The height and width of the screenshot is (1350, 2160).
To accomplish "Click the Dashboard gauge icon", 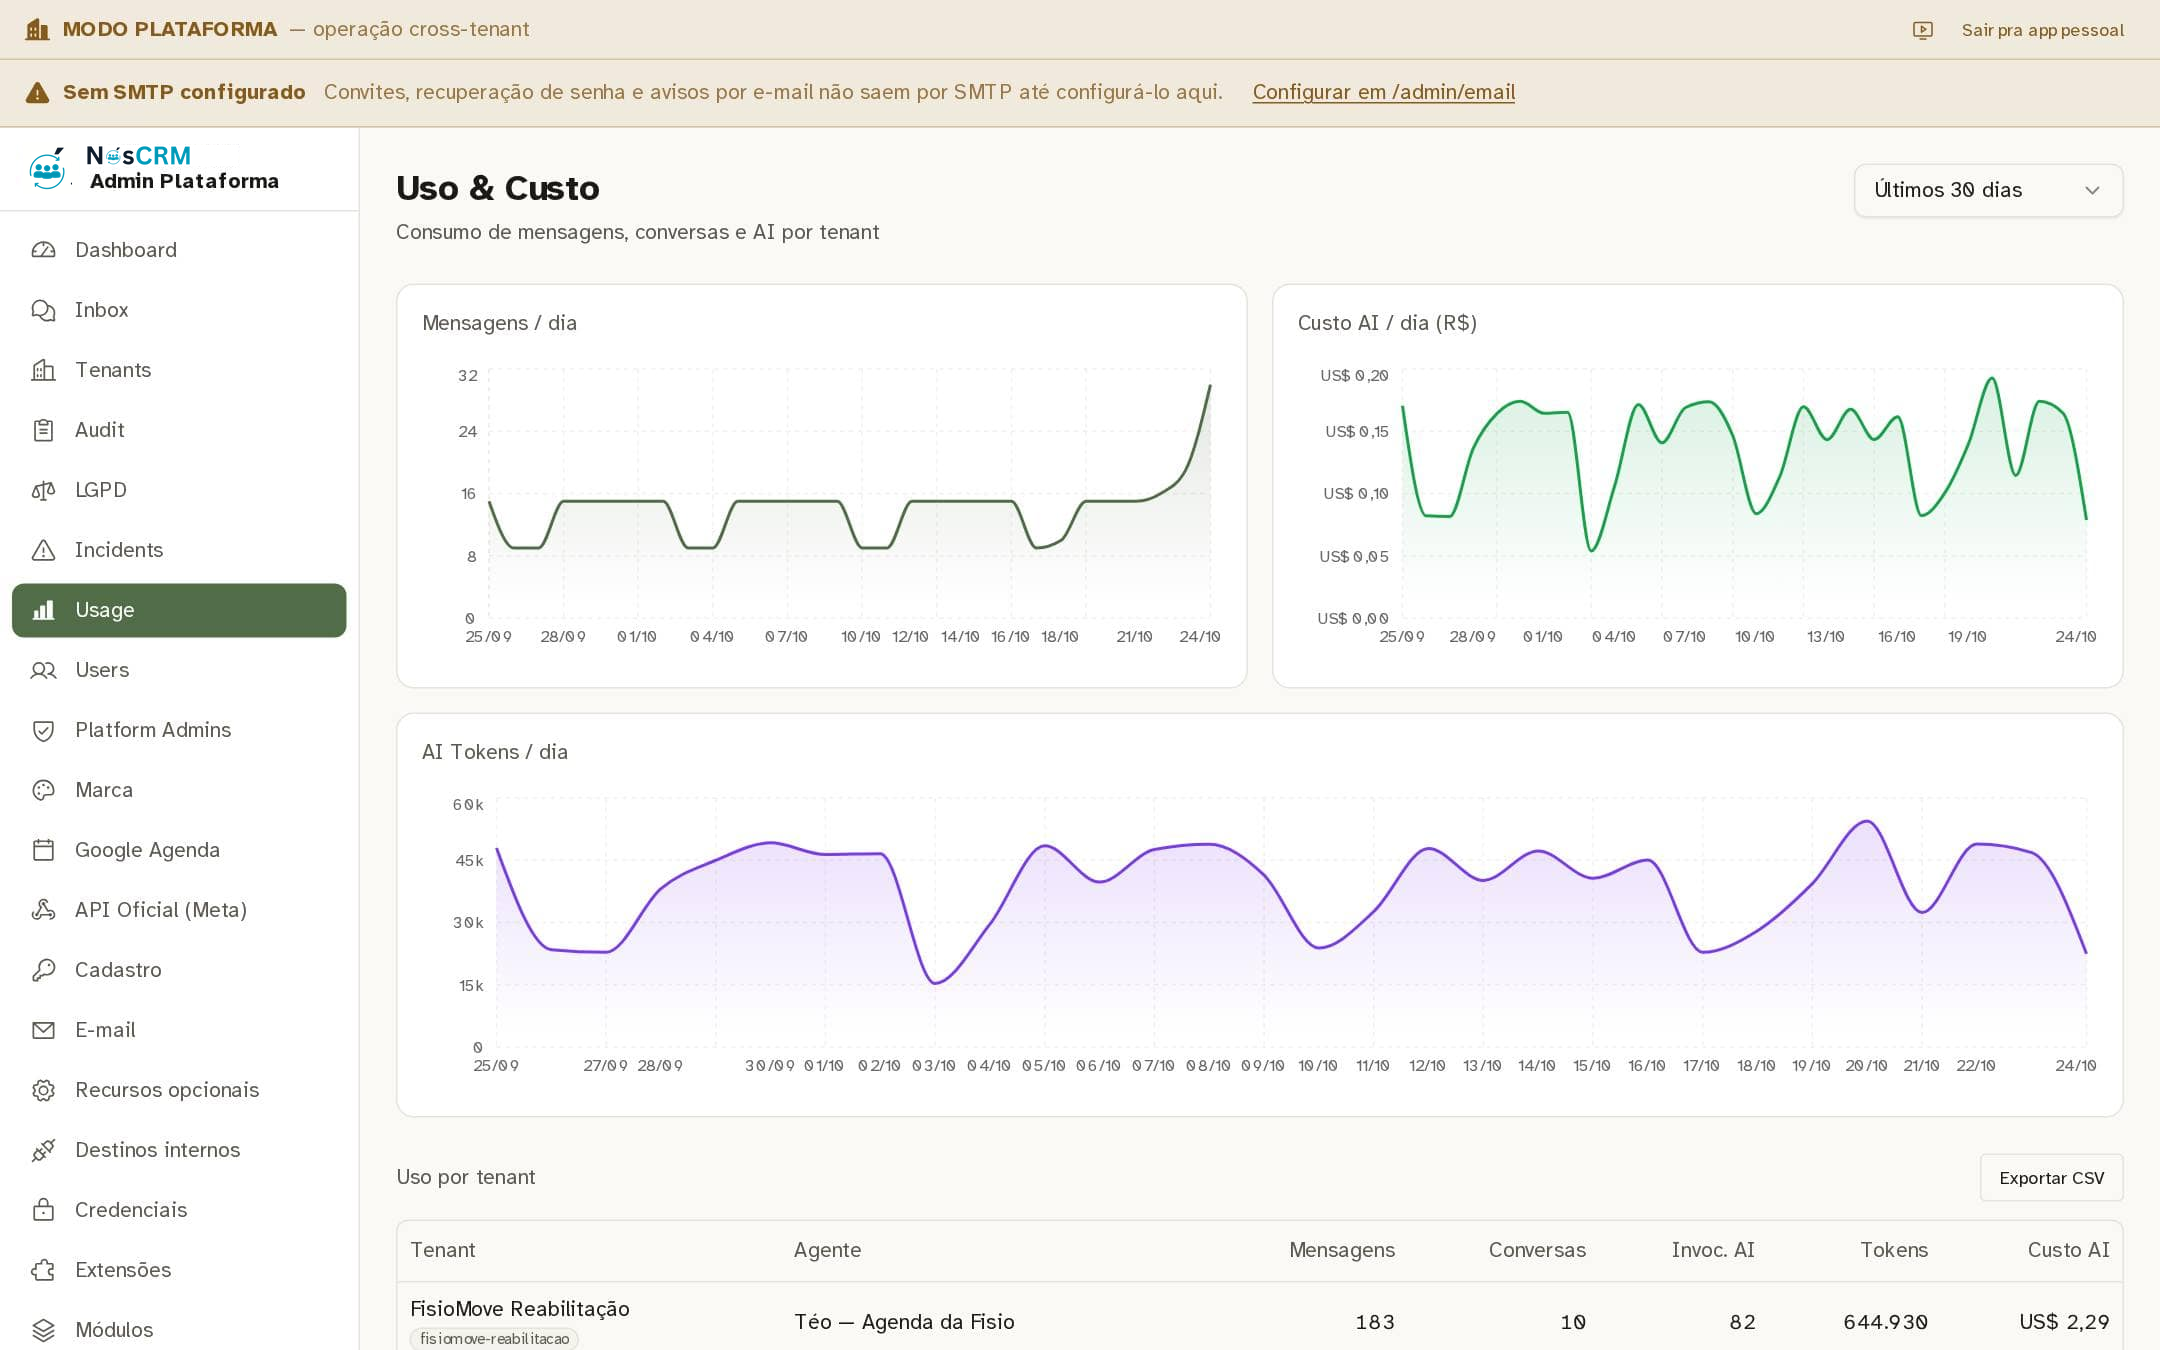I will coord(43,250).
